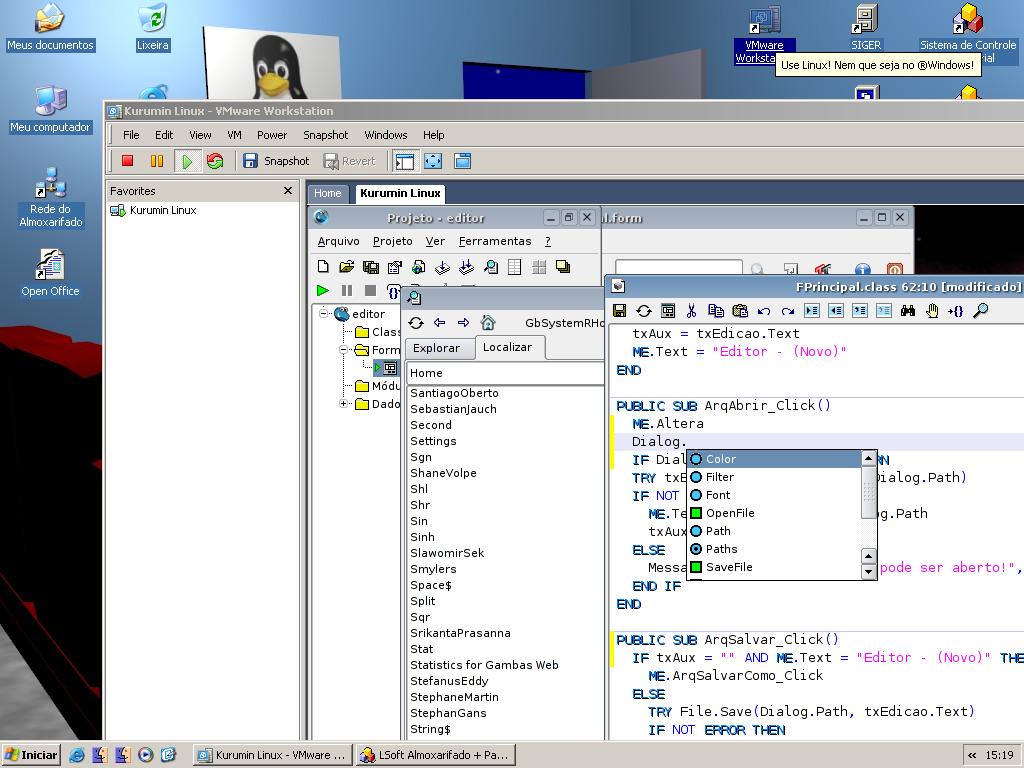Collapse the Forms folder tree node

[344, 350]
